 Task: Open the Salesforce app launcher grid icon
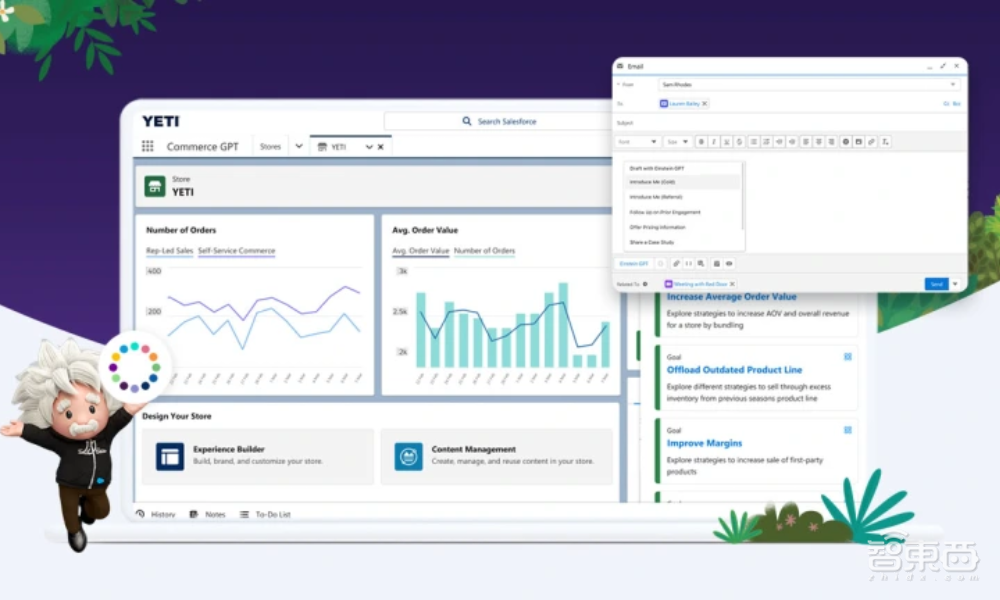(x=145, y=146)
